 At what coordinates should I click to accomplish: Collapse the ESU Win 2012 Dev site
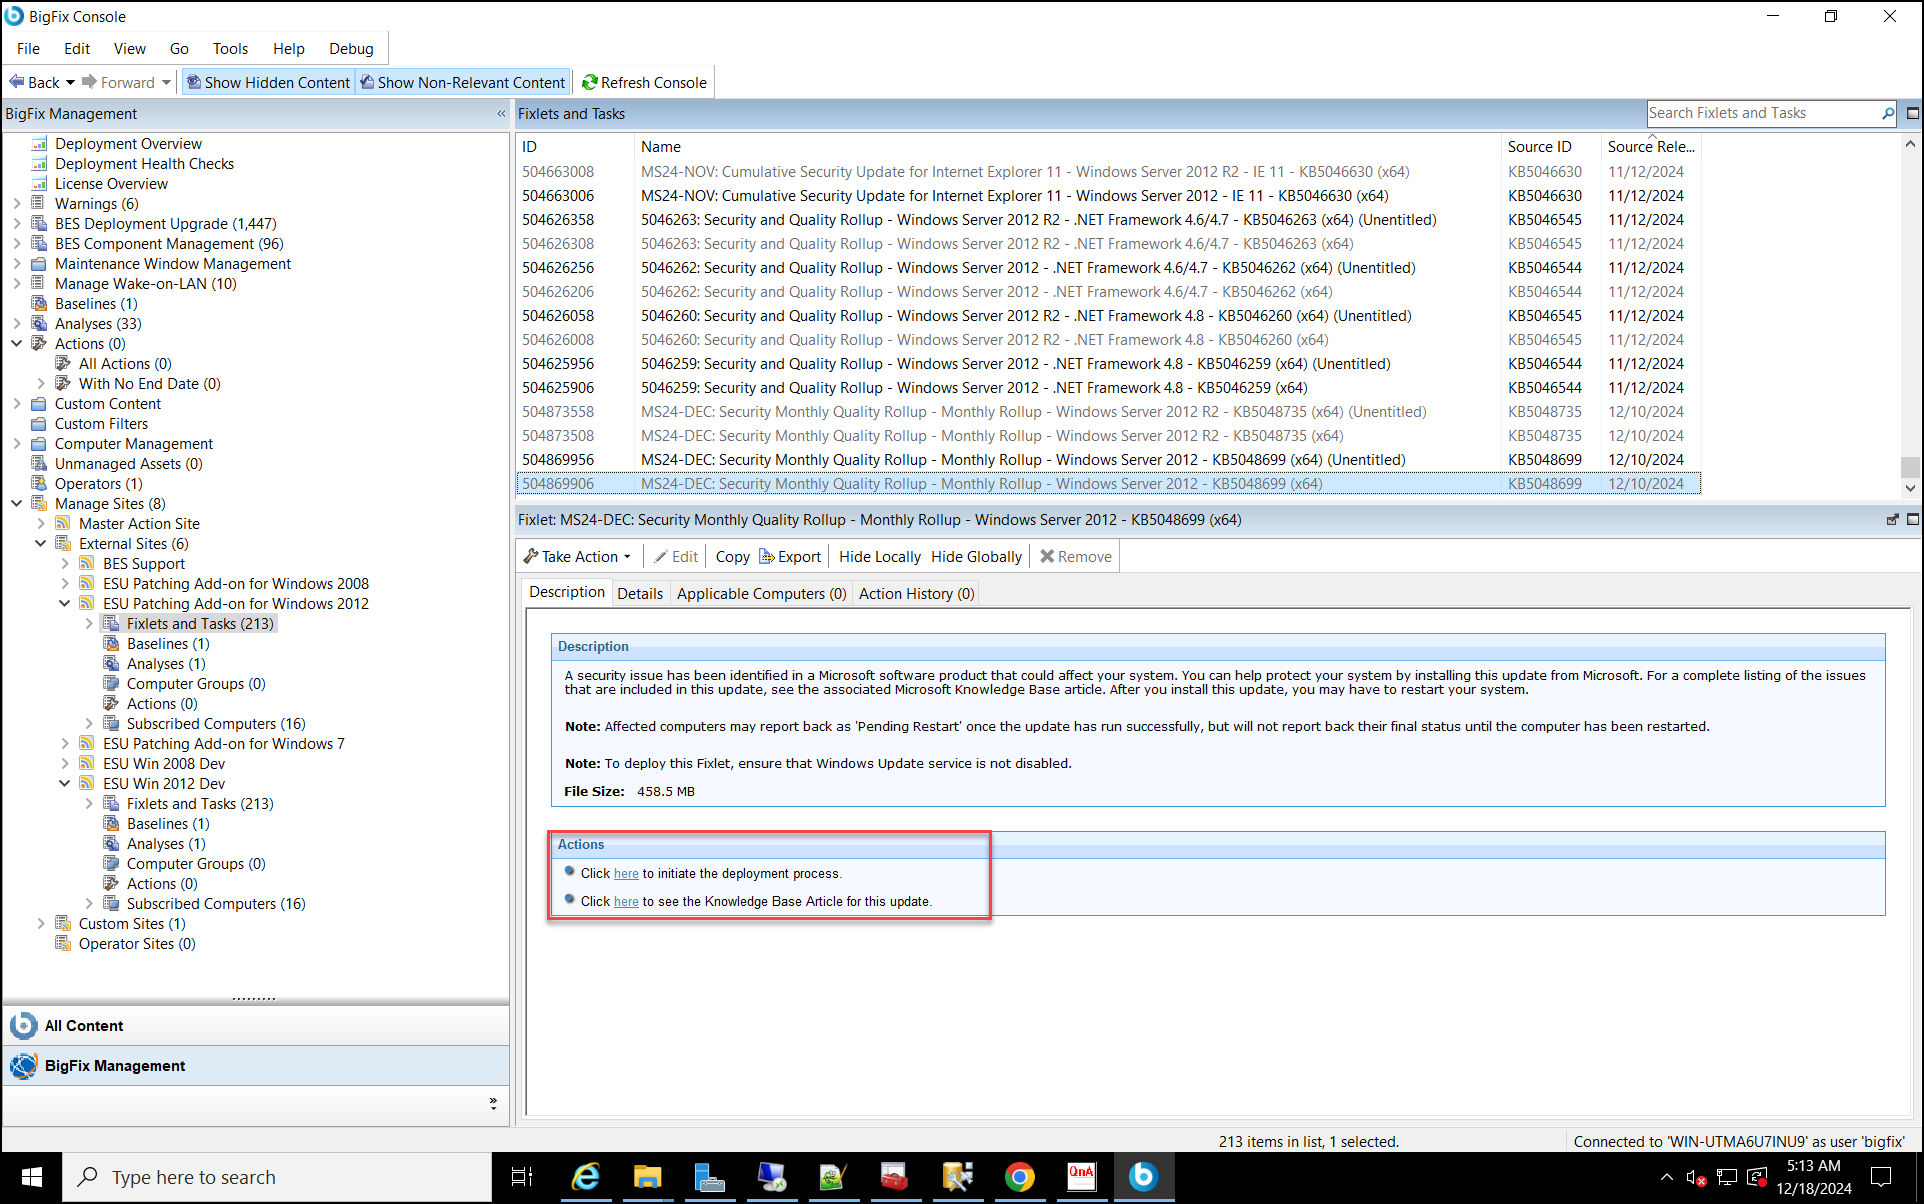click(64, 783)
